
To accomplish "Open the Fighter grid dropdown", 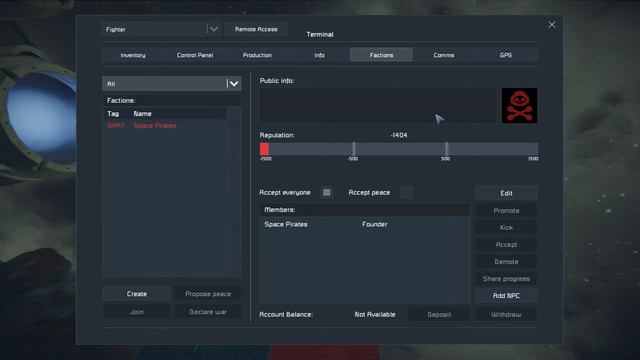I will pyautogui.click(x=162, y=29).
